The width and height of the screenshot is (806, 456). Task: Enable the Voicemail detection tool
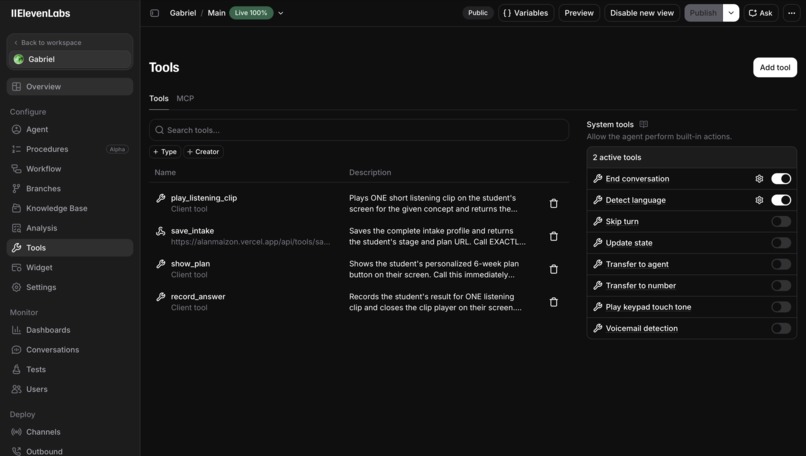(781, 329)
